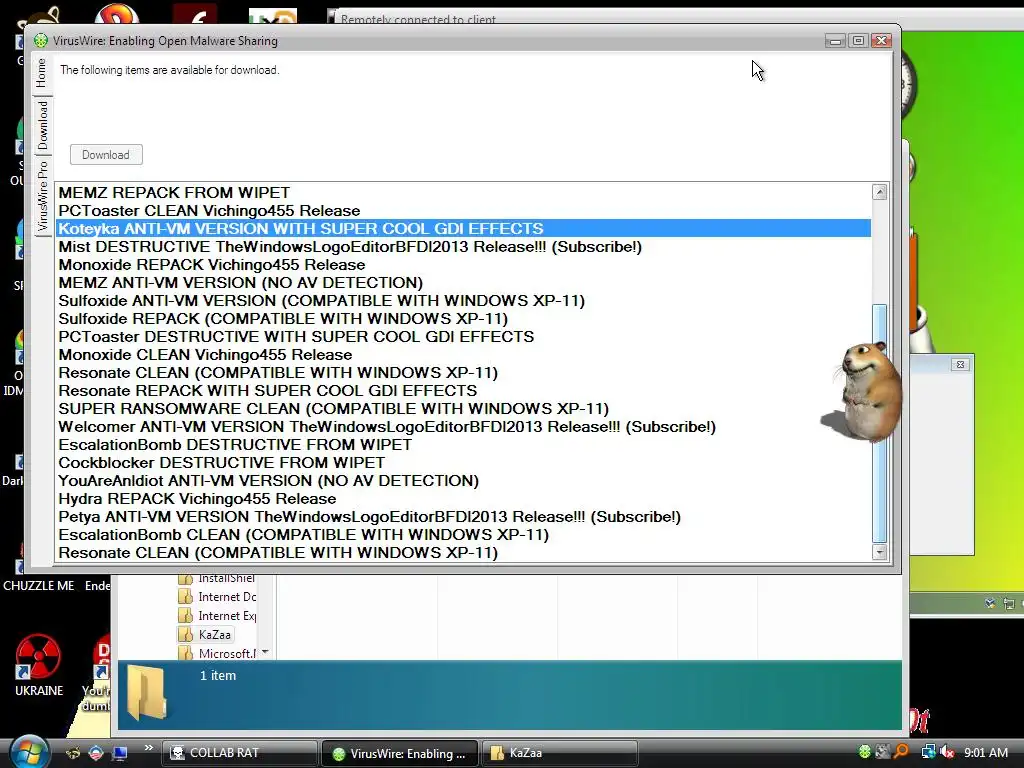Switch to KaZaa taskbar window
1024x768 pixels.
pyautogui.click(x=559, y=753)
